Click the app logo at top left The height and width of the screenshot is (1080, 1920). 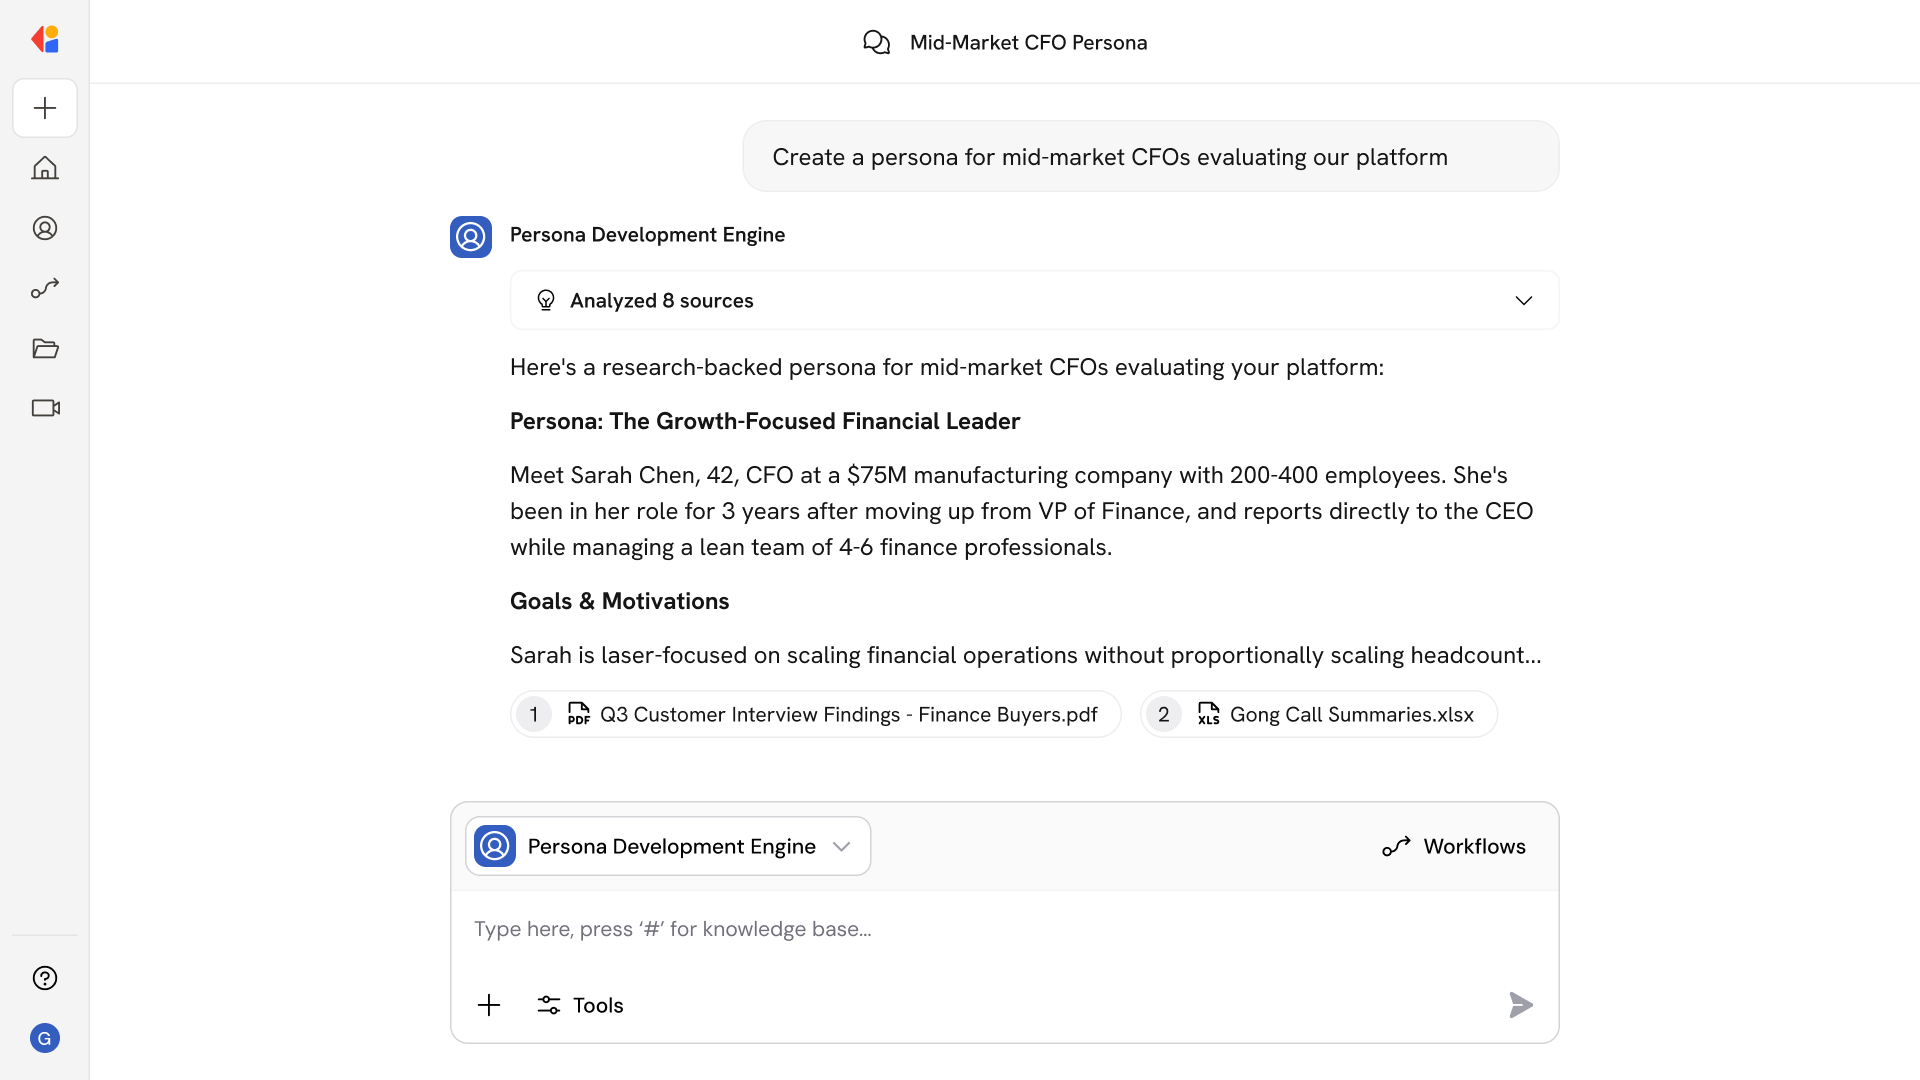coord(45,39)
